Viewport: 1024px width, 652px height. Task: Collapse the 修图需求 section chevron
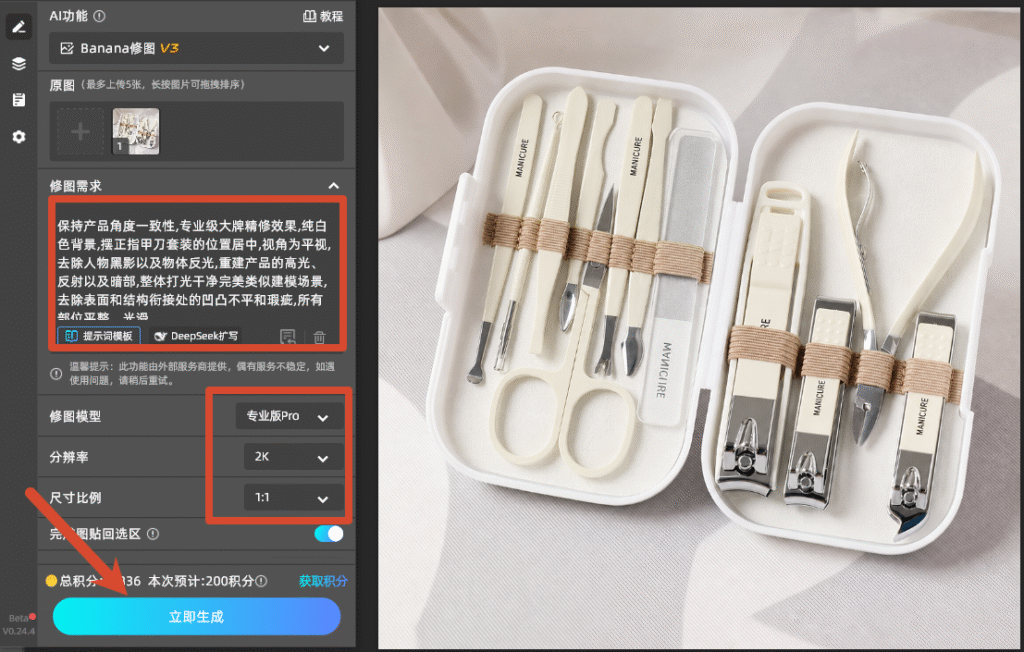coord(334,186)
